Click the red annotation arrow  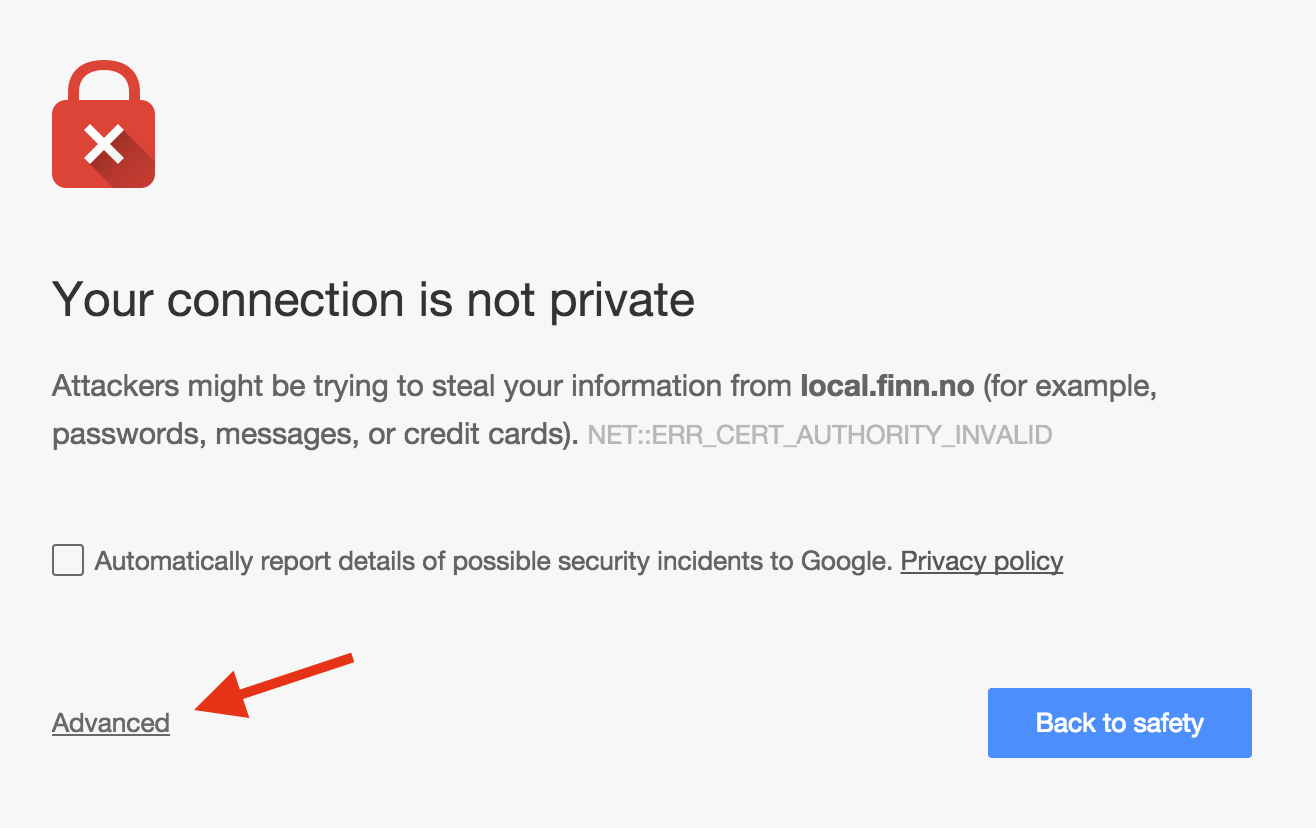[274, 685]
